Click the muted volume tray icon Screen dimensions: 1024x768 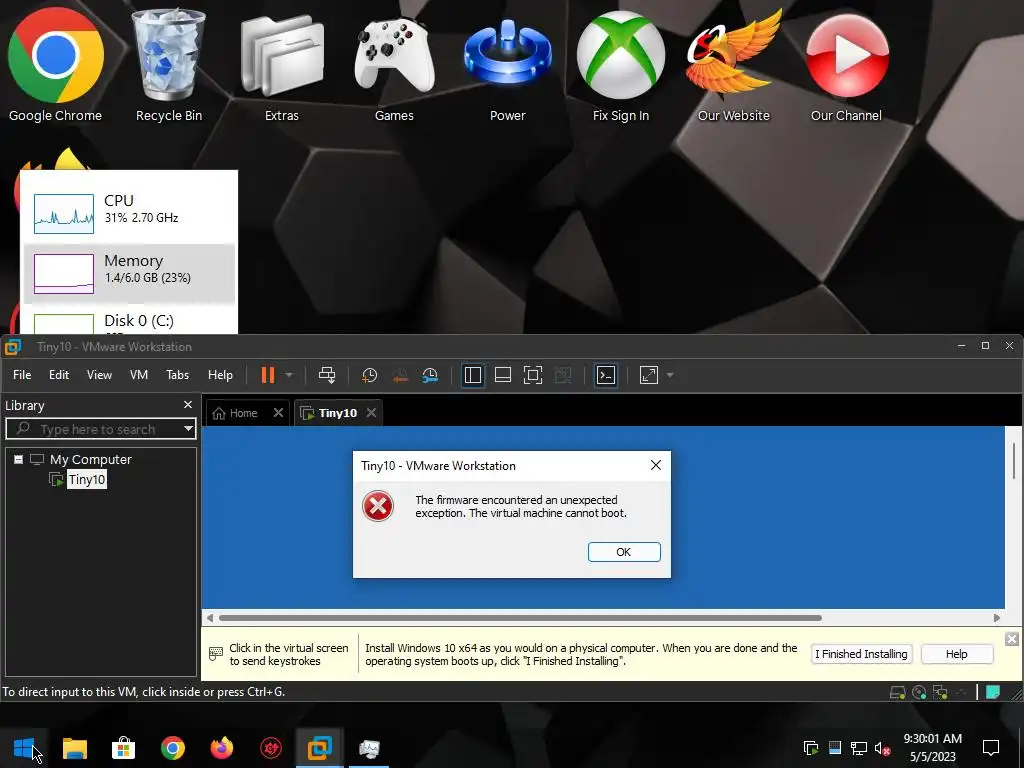pyautogui.click(x=882, y=748)
